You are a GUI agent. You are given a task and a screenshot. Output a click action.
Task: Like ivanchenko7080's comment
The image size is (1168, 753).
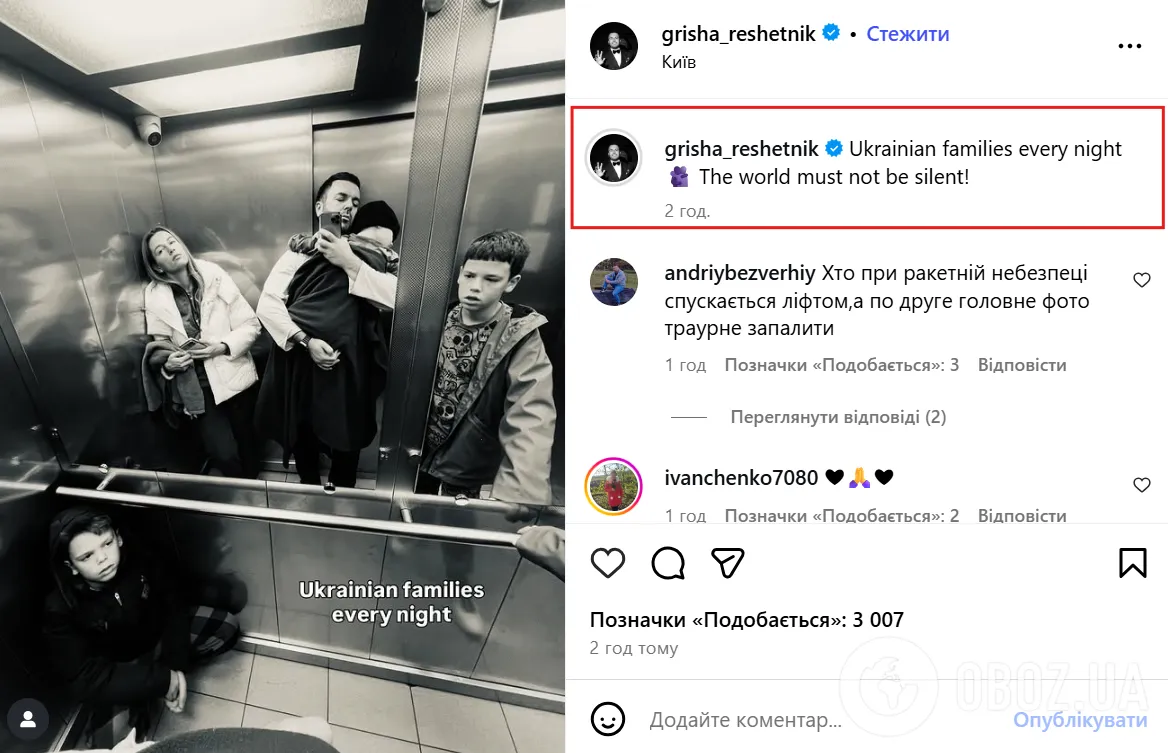[1141, 485]
